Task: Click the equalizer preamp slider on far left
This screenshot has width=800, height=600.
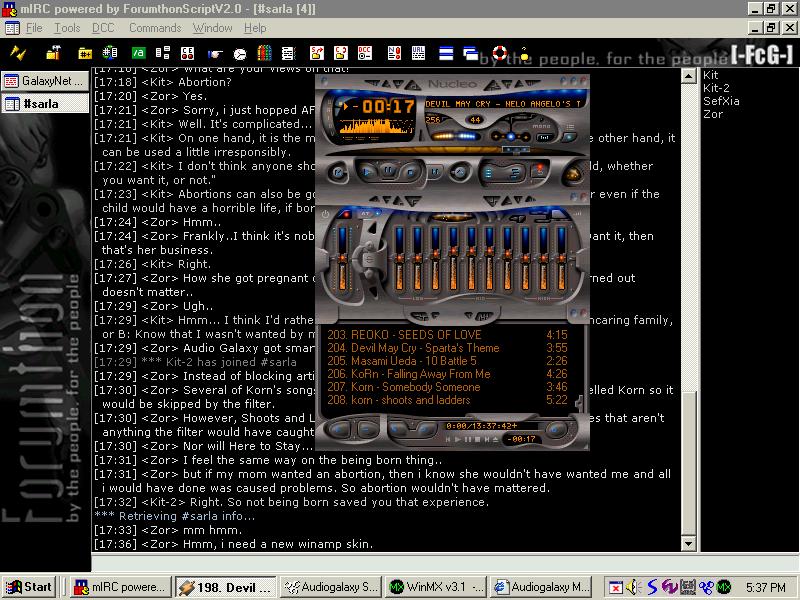Action: point(342,260)
